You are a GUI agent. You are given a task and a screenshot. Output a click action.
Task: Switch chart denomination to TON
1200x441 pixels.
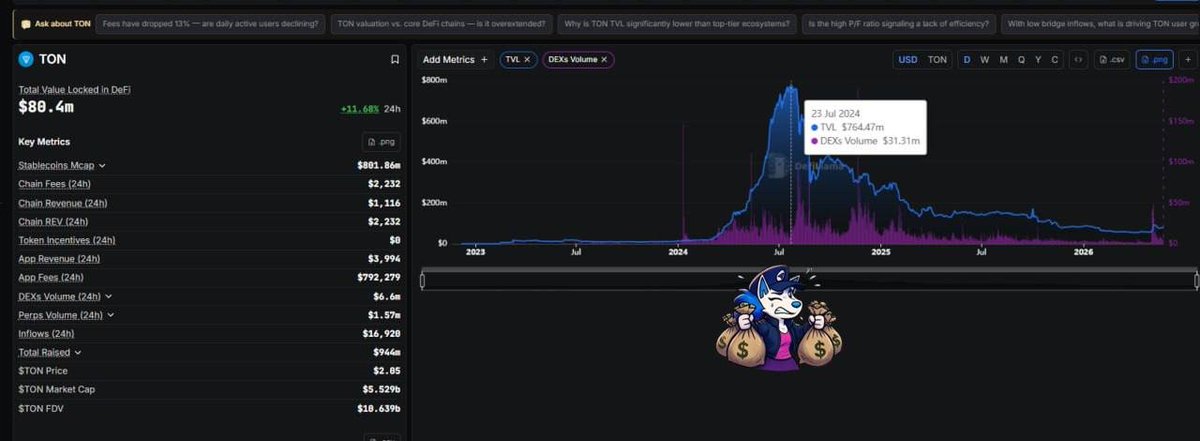tap(937, 60)
